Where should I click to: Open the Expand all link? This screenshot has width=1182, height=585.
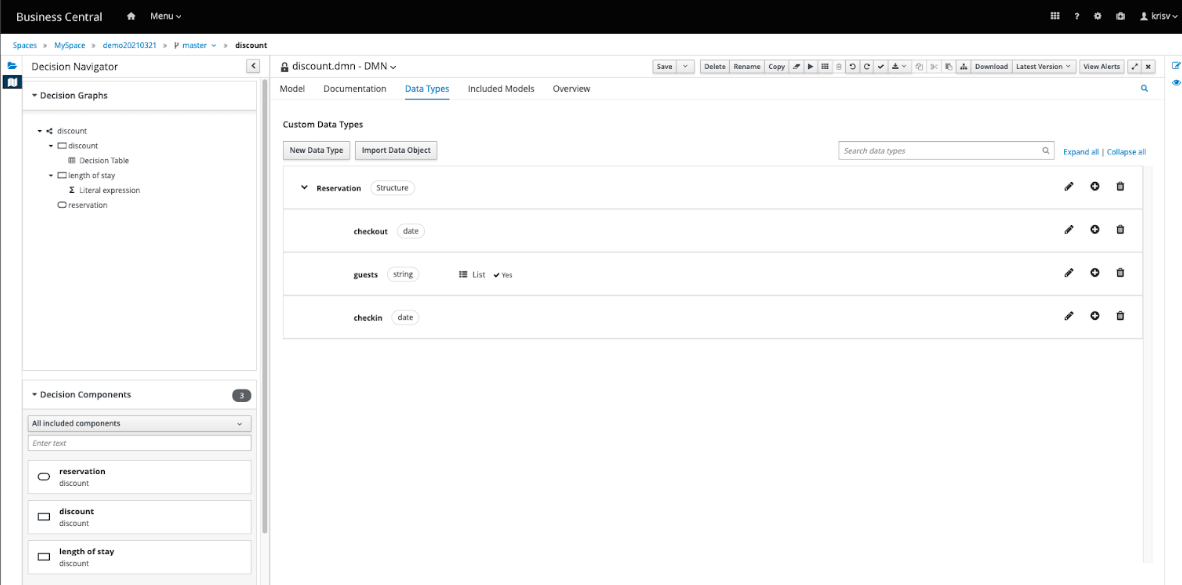click(x=1080, y=151)
